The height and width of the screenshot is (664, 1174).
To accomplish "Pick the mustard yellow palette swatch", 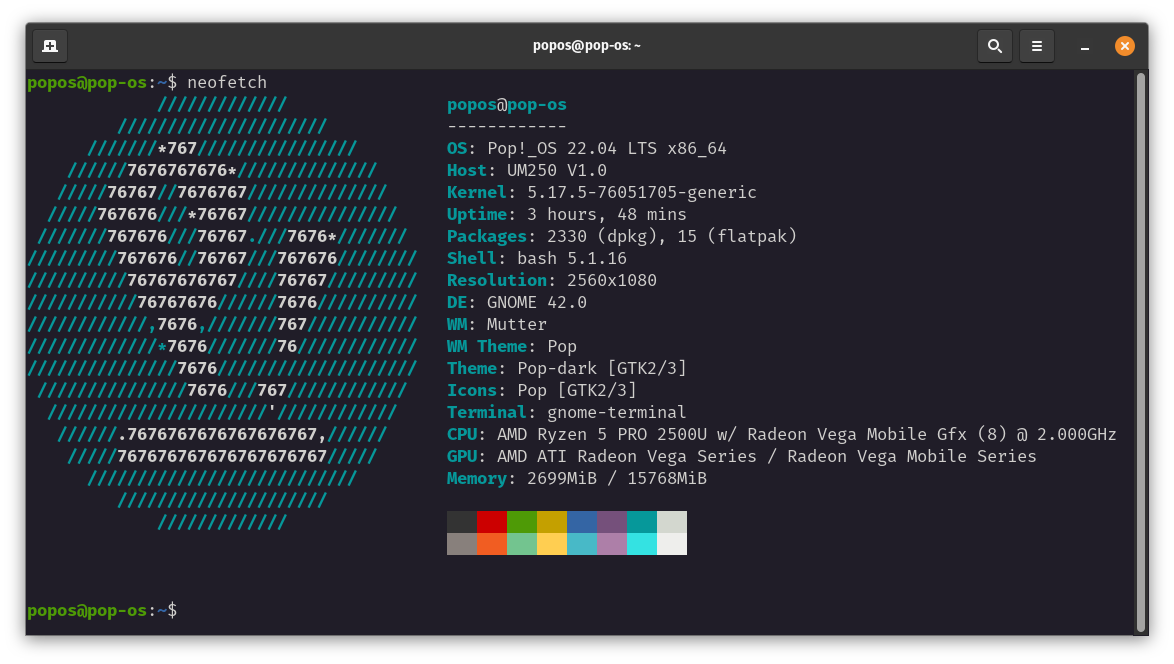I will pos(552,522).
